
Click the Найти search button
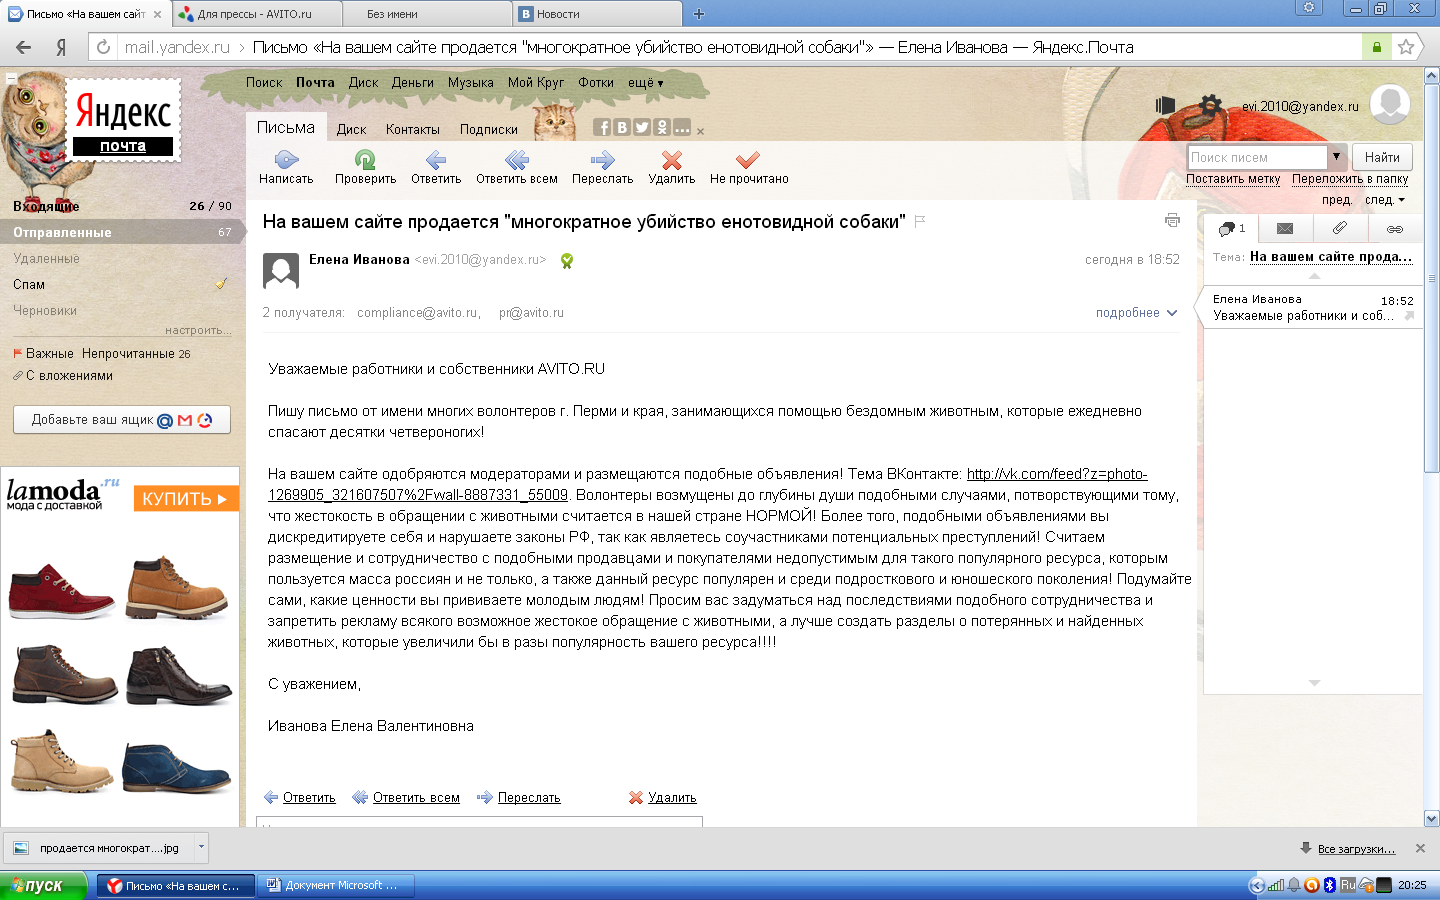pos(1382,157)
